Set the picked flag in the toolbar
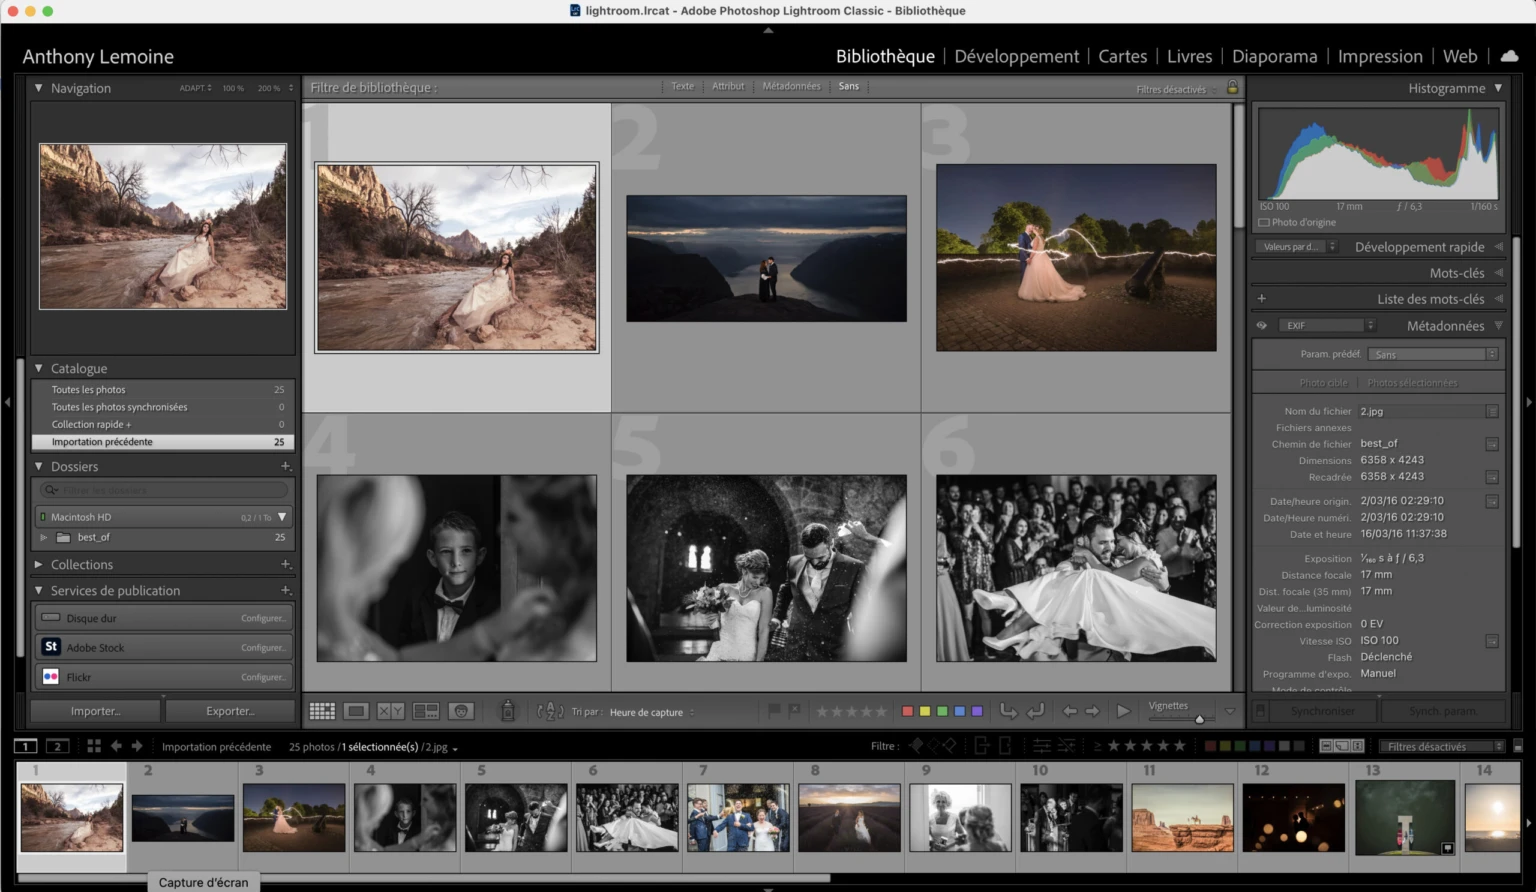Viewport: 1536px width, 892px height. coord(773,711)
